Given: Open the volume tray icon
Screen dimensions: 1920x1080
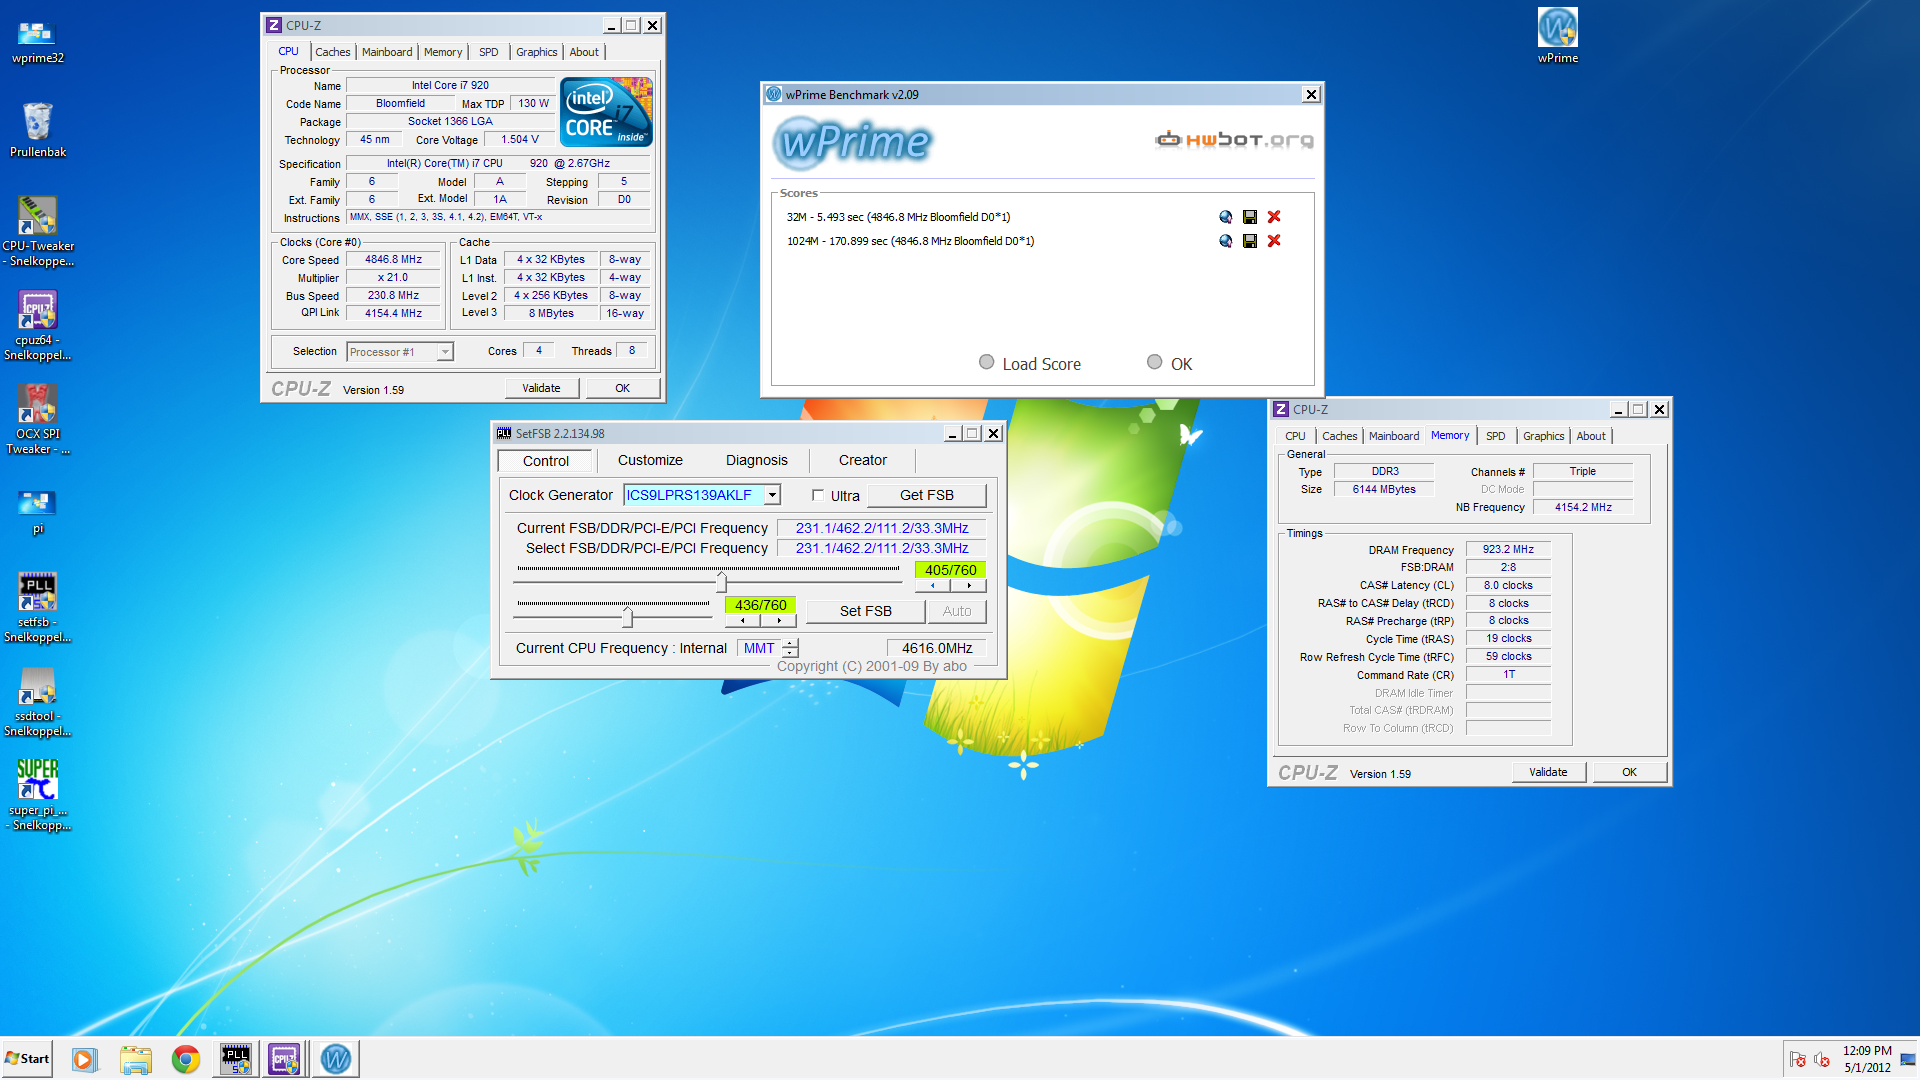Looking at the screenshot, I should pos(1822,1060).
